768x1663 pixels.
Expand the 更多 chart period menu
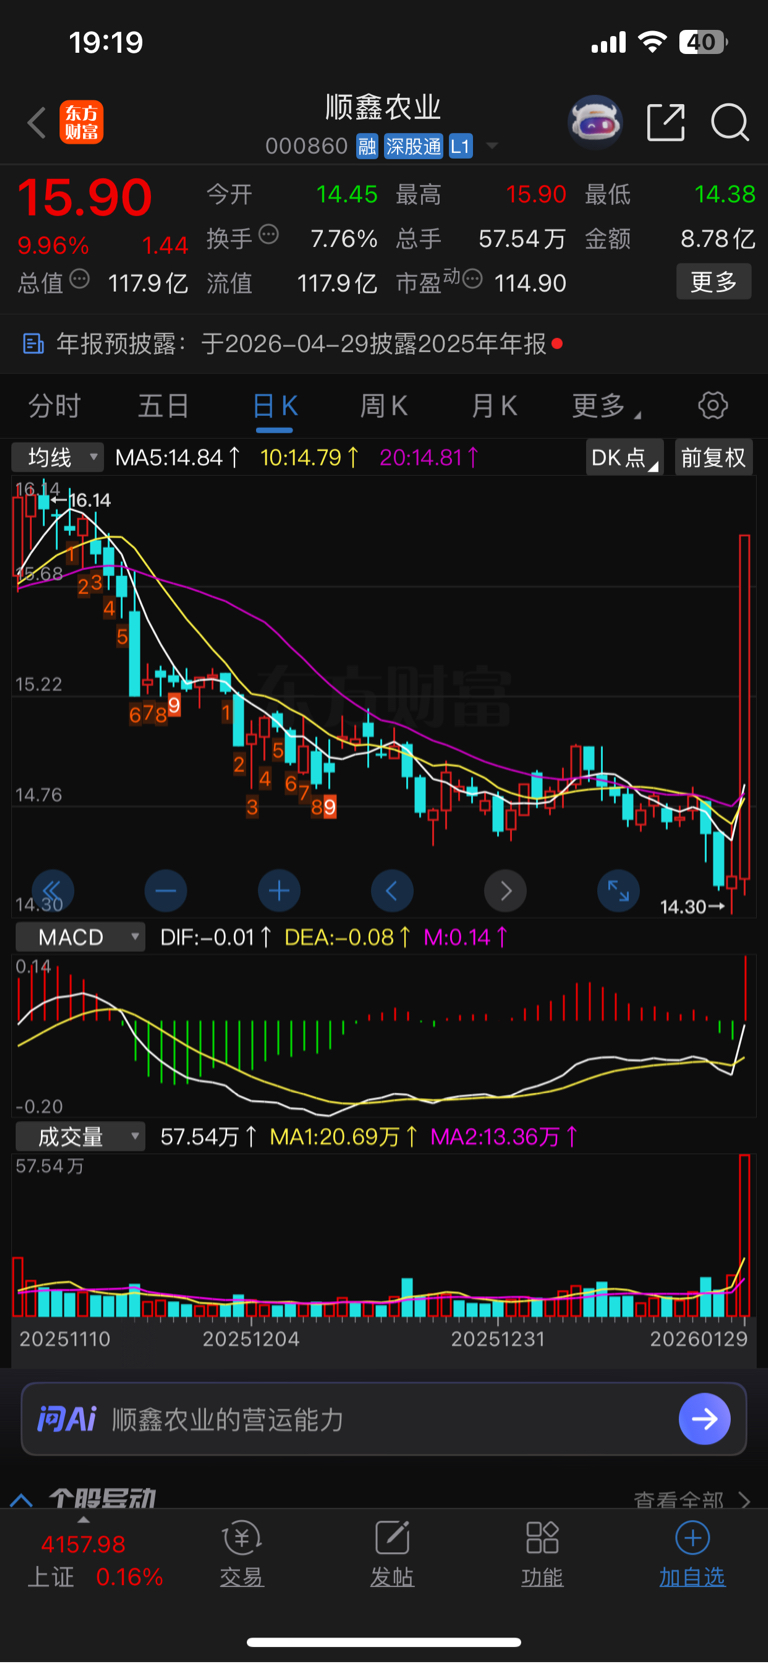[605, 406]
